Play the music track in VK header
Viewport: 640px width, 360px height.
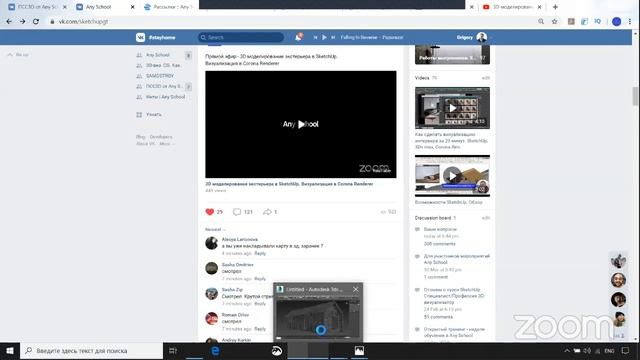[x=324, y=37]
